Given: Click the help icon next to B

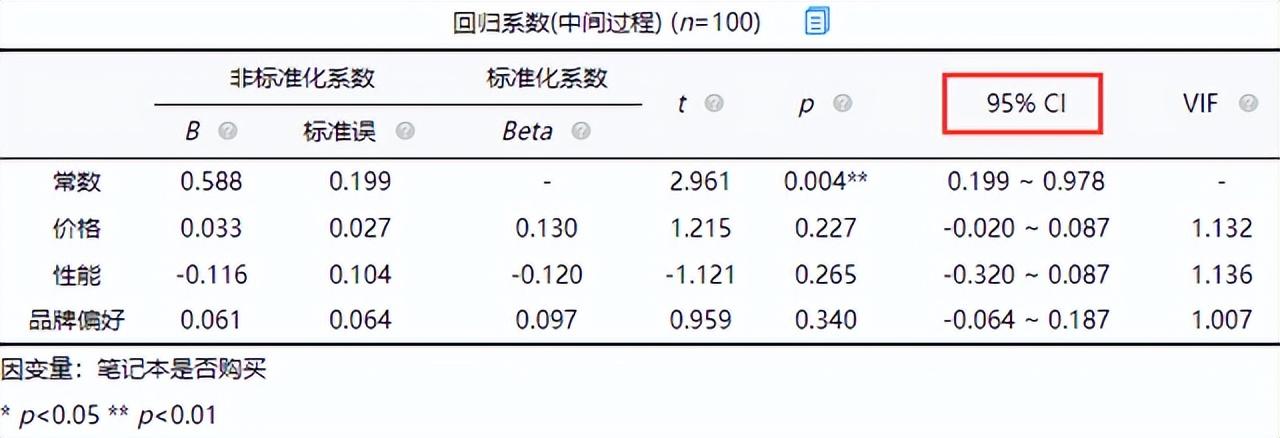Looking at the screenshot, I should [x=228, y=131].
